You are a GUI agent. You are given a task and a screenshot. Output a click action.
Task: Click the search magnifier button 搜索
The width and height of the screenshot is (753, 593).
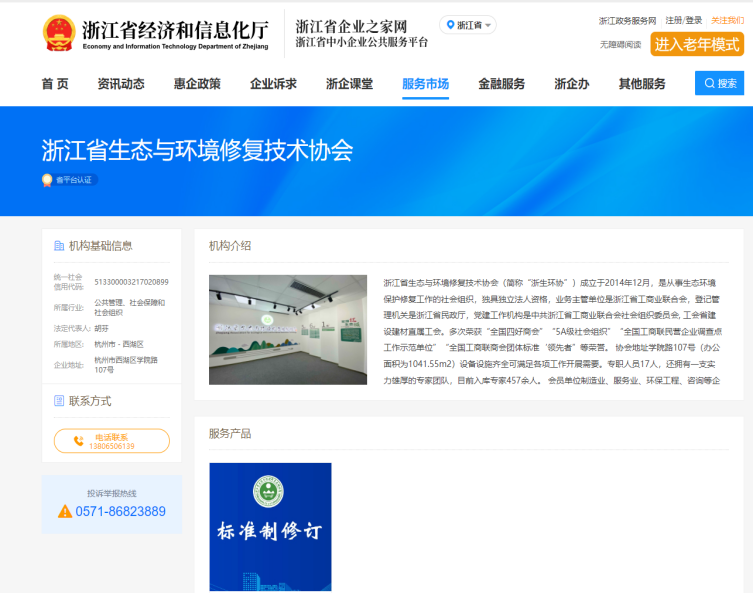click(719, 83)
